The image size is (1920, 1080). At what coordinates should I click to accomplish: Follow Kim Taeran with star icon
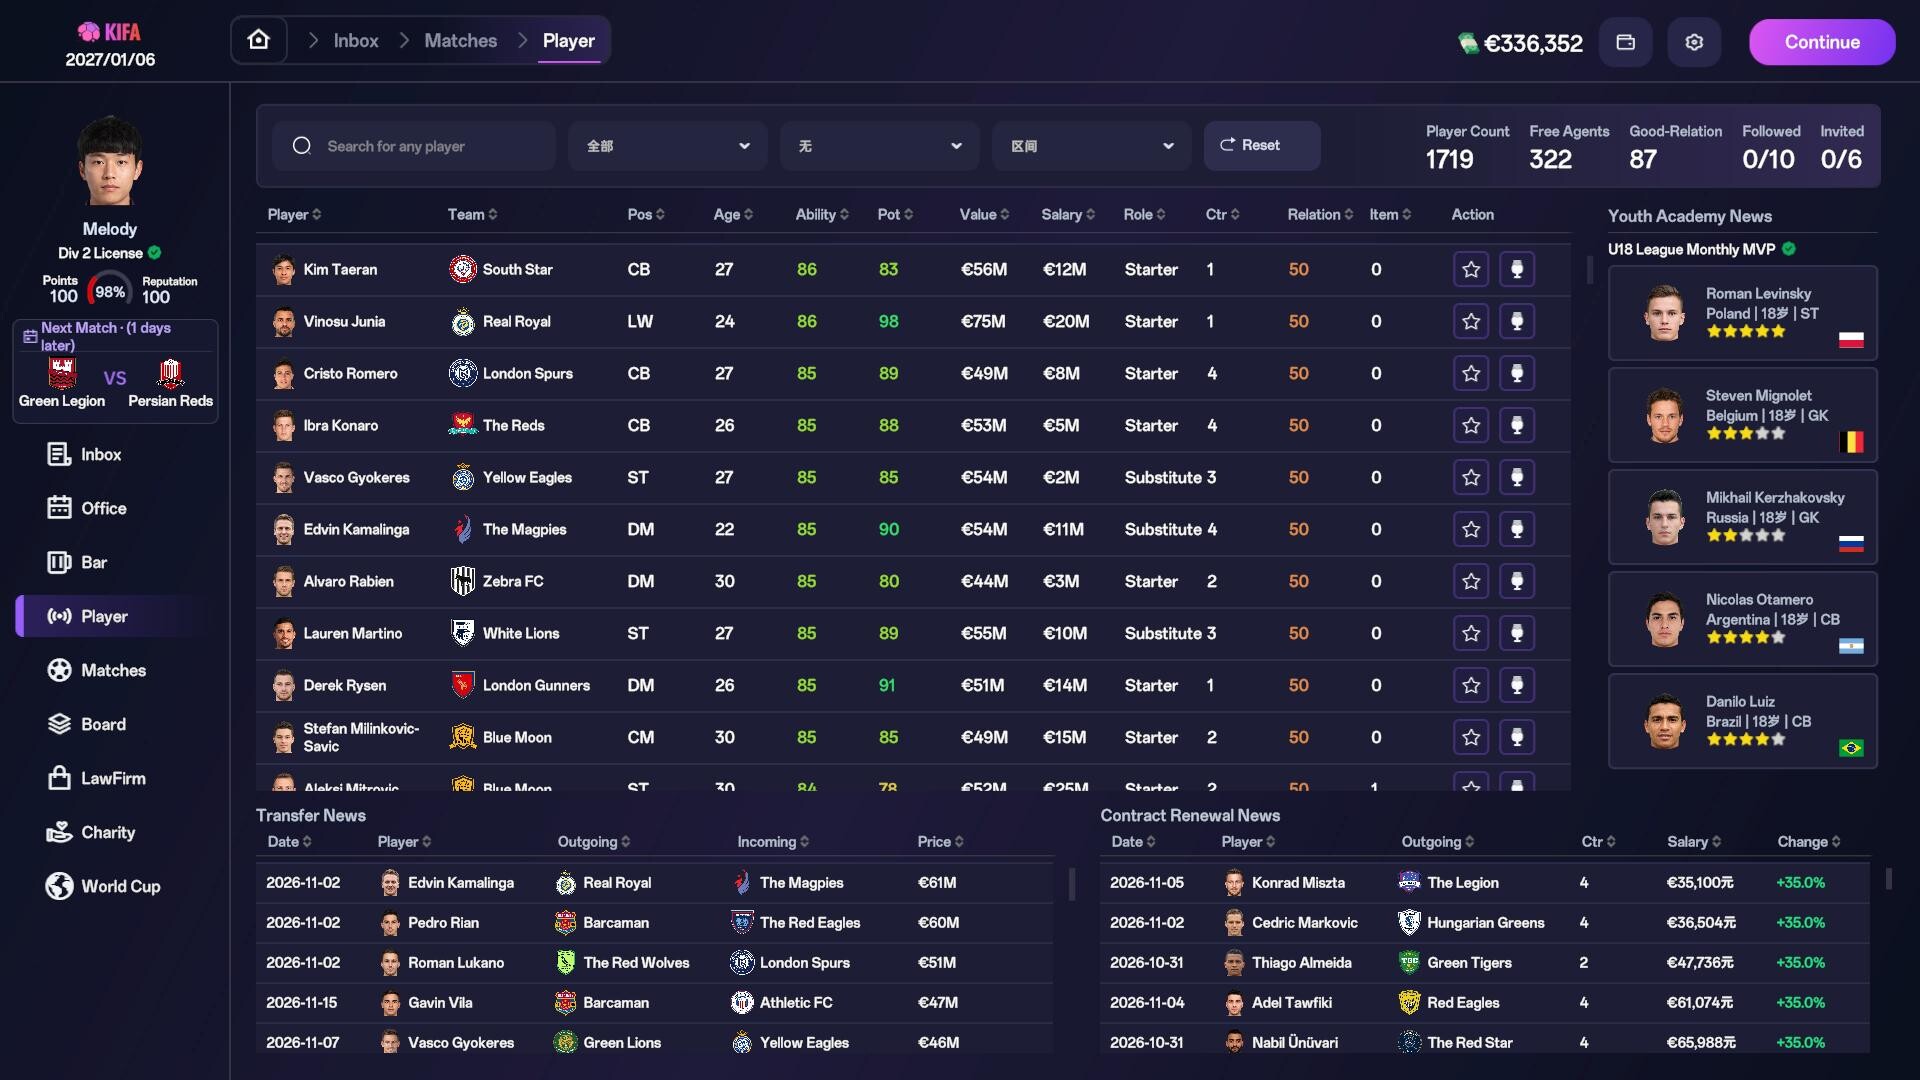1471,269
